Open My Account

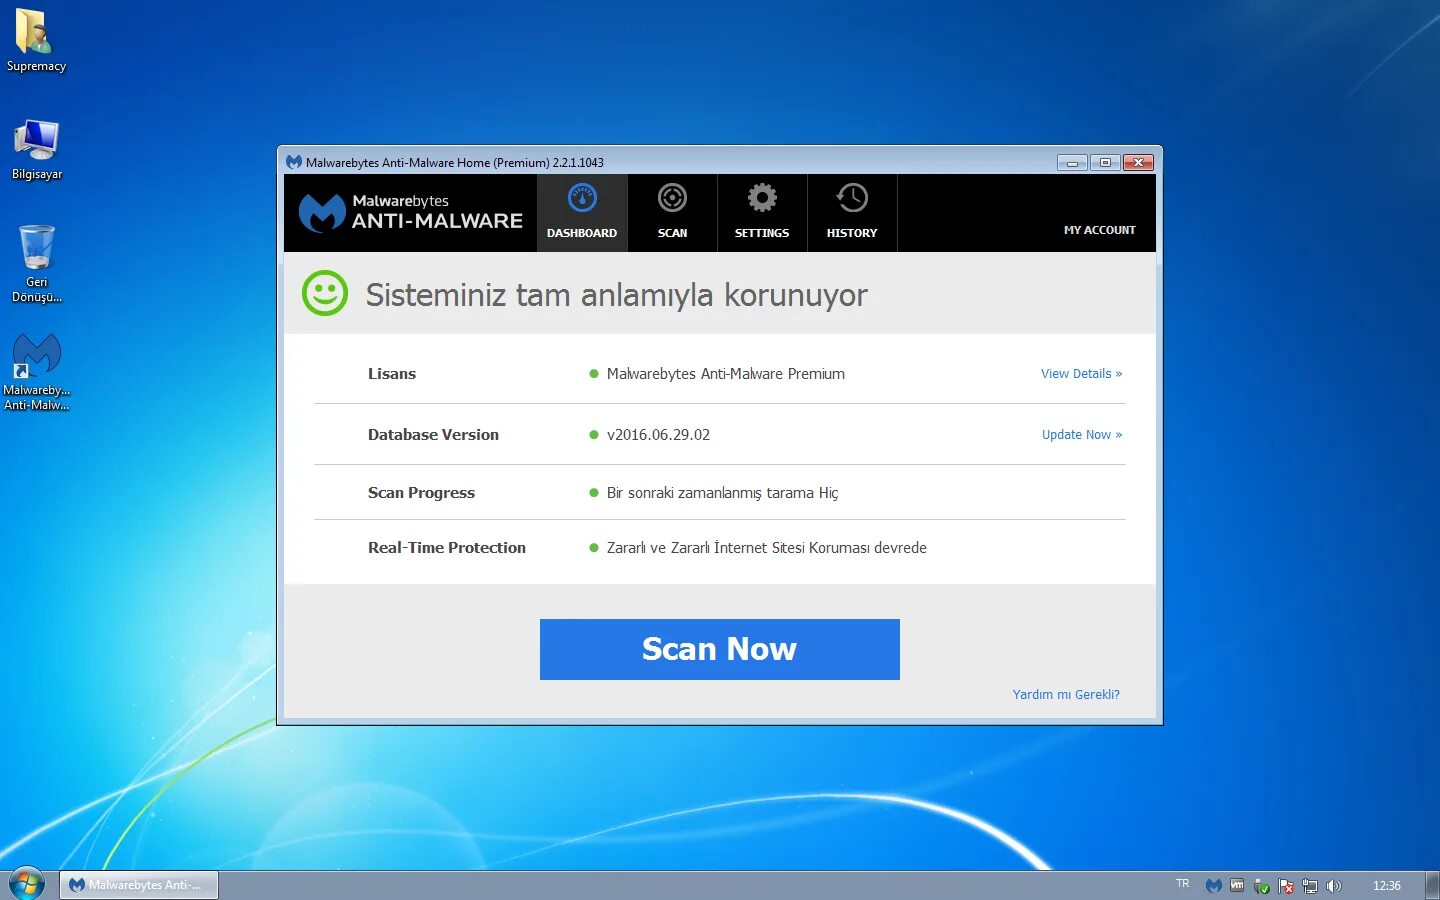point(1099,230)
